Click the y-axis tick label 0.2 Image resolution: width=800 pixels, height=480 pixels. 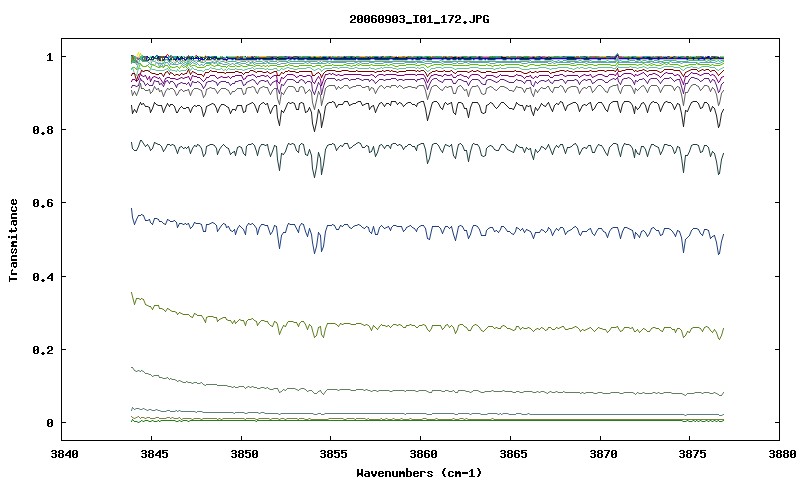[x=42, y=350]
